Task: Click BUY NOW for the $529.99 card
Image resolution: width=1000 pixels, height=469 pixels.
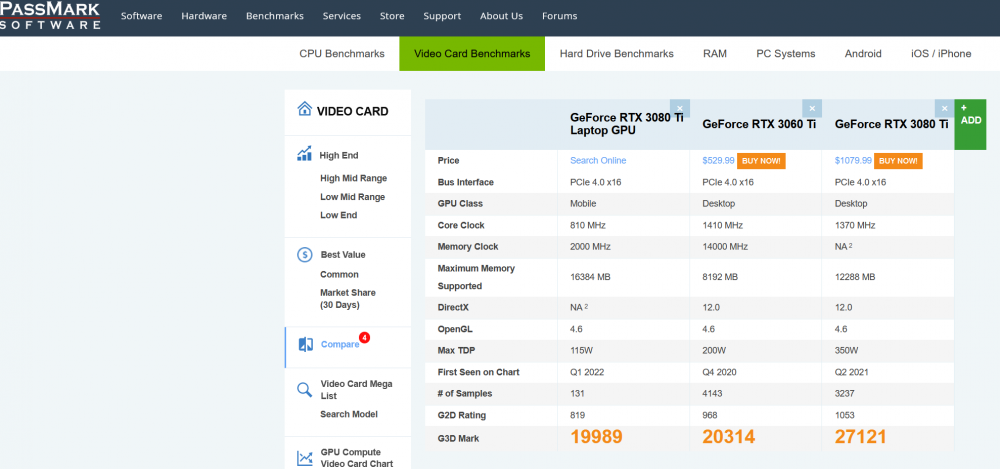Action: point(763,160)
